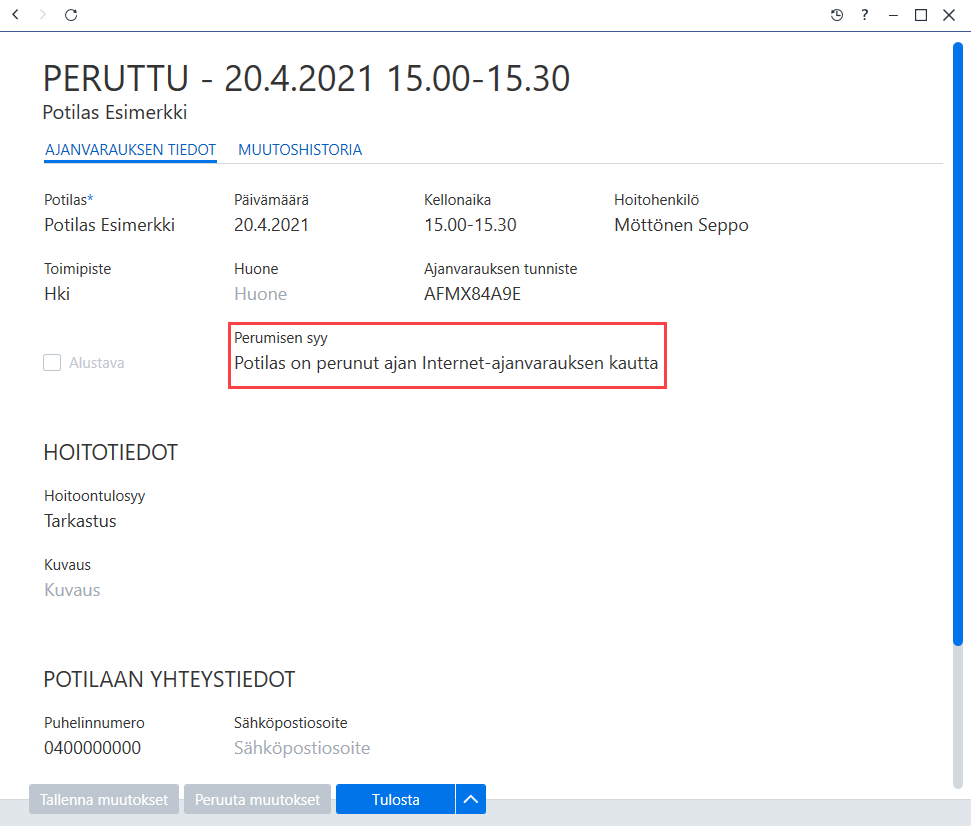
Task: Click the forward navigation arrow icon
Action: (x=43, y=14)
